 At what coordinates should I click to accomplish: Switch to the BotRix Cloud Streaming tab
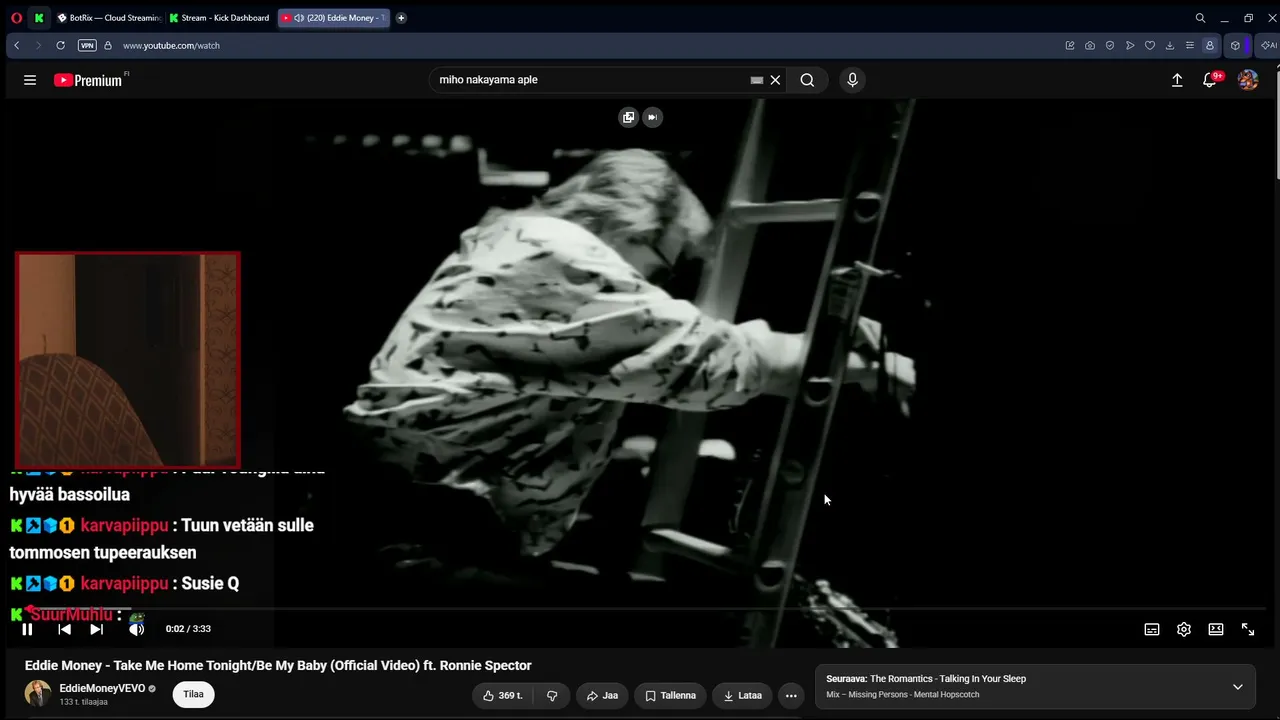click(109, 18)
